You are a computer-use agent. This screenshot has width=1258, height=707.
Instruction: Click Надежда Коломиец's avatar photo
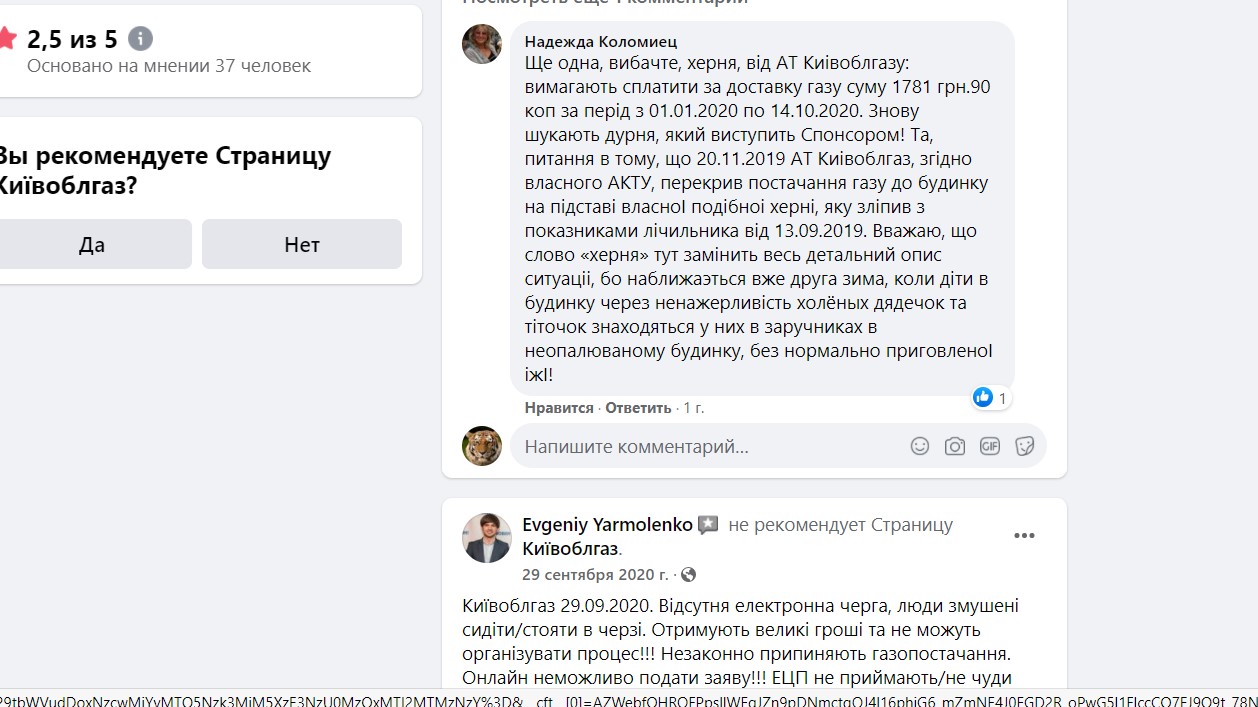[482, 44]
